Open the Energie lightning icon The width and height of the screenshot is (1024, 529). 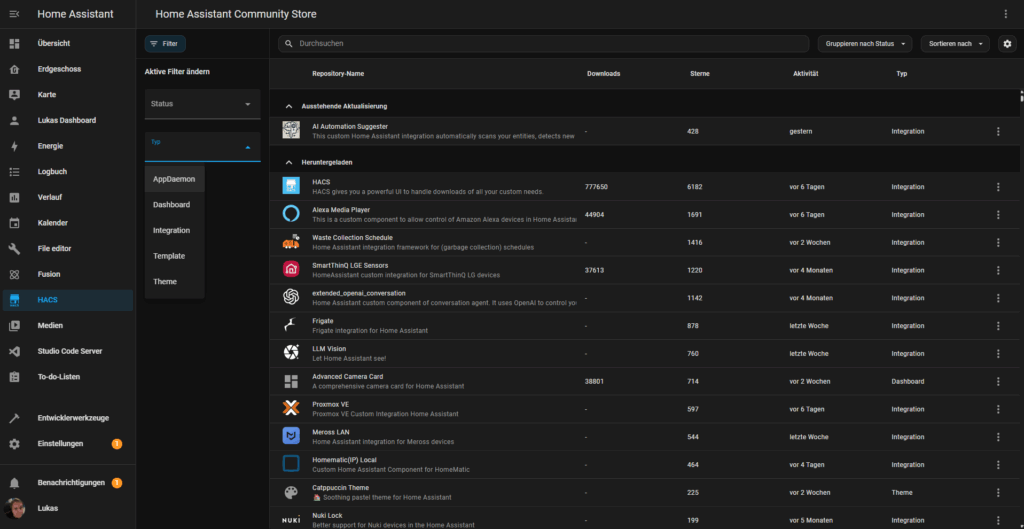(x=14, y=146)
